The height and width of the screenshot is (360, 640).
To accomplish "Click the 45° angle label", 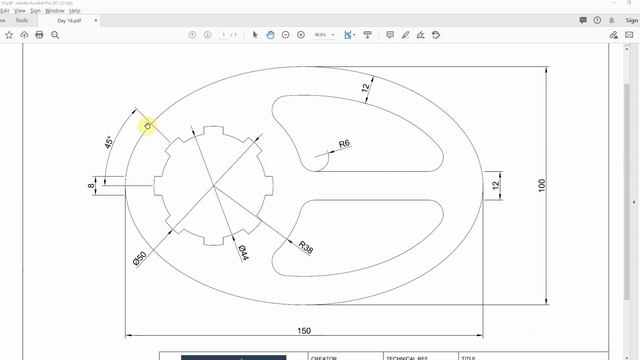I will [109, 142].
